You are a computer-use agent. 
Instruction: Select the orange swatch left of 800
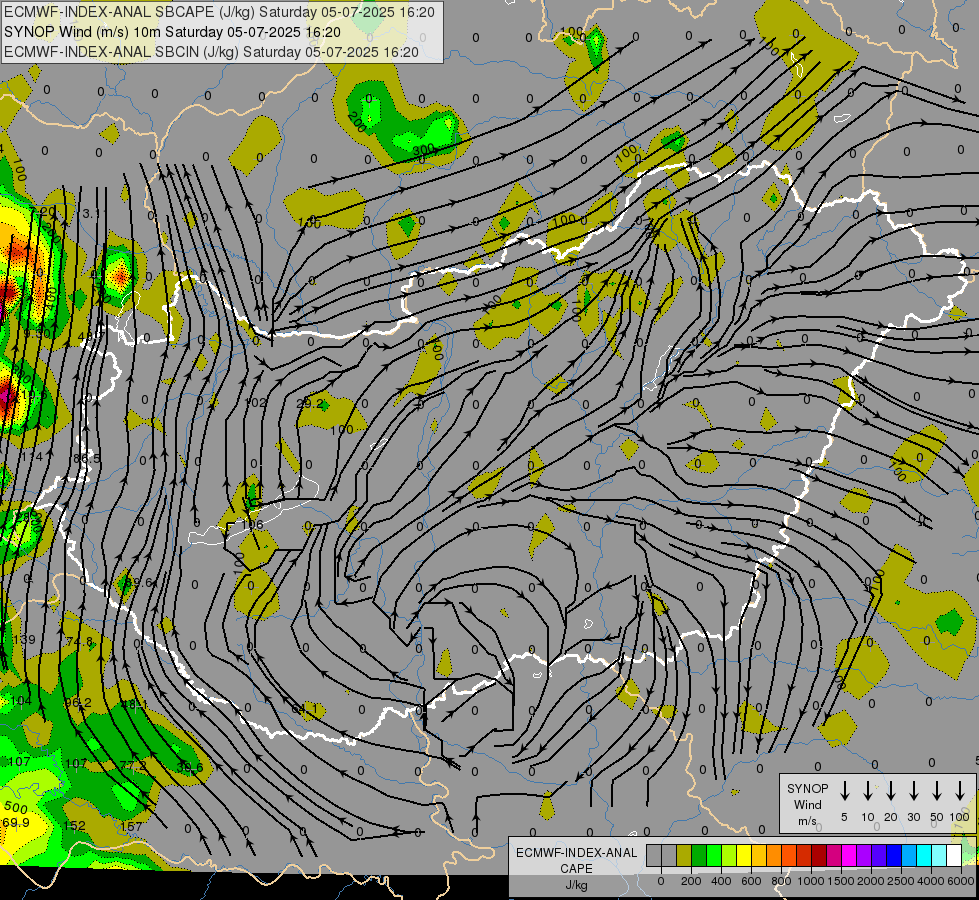pyautogui.click(x=774, y=855)
